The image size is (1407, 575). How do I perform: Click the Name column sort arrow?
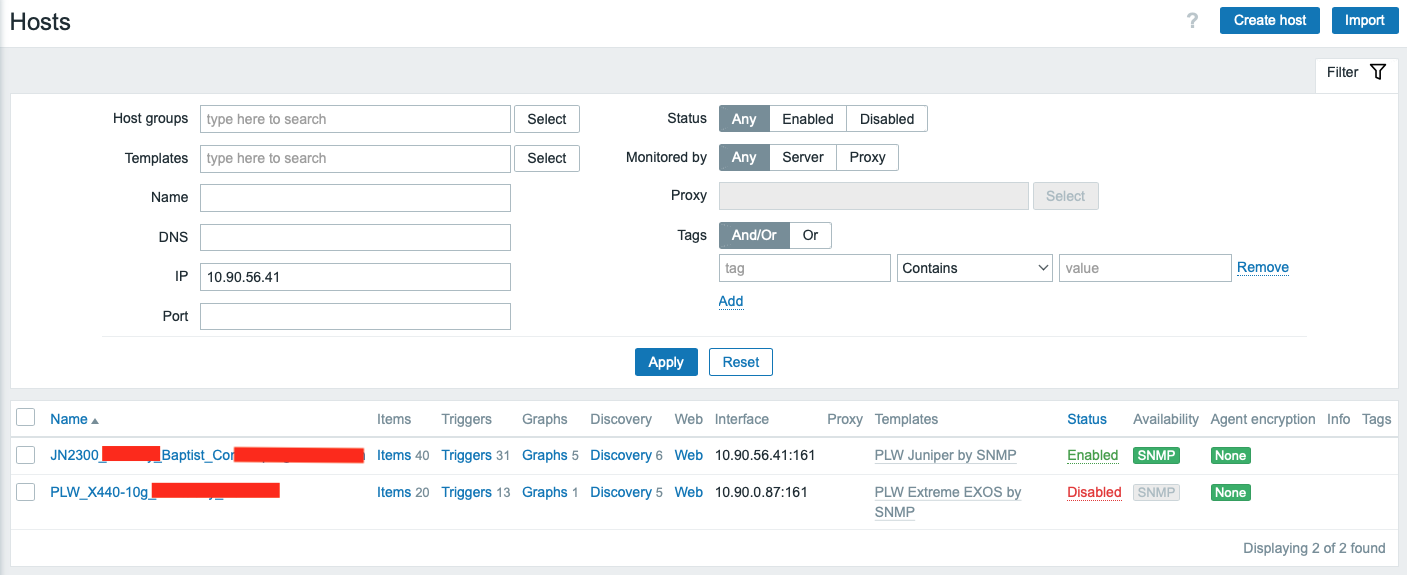coord(95,420)
